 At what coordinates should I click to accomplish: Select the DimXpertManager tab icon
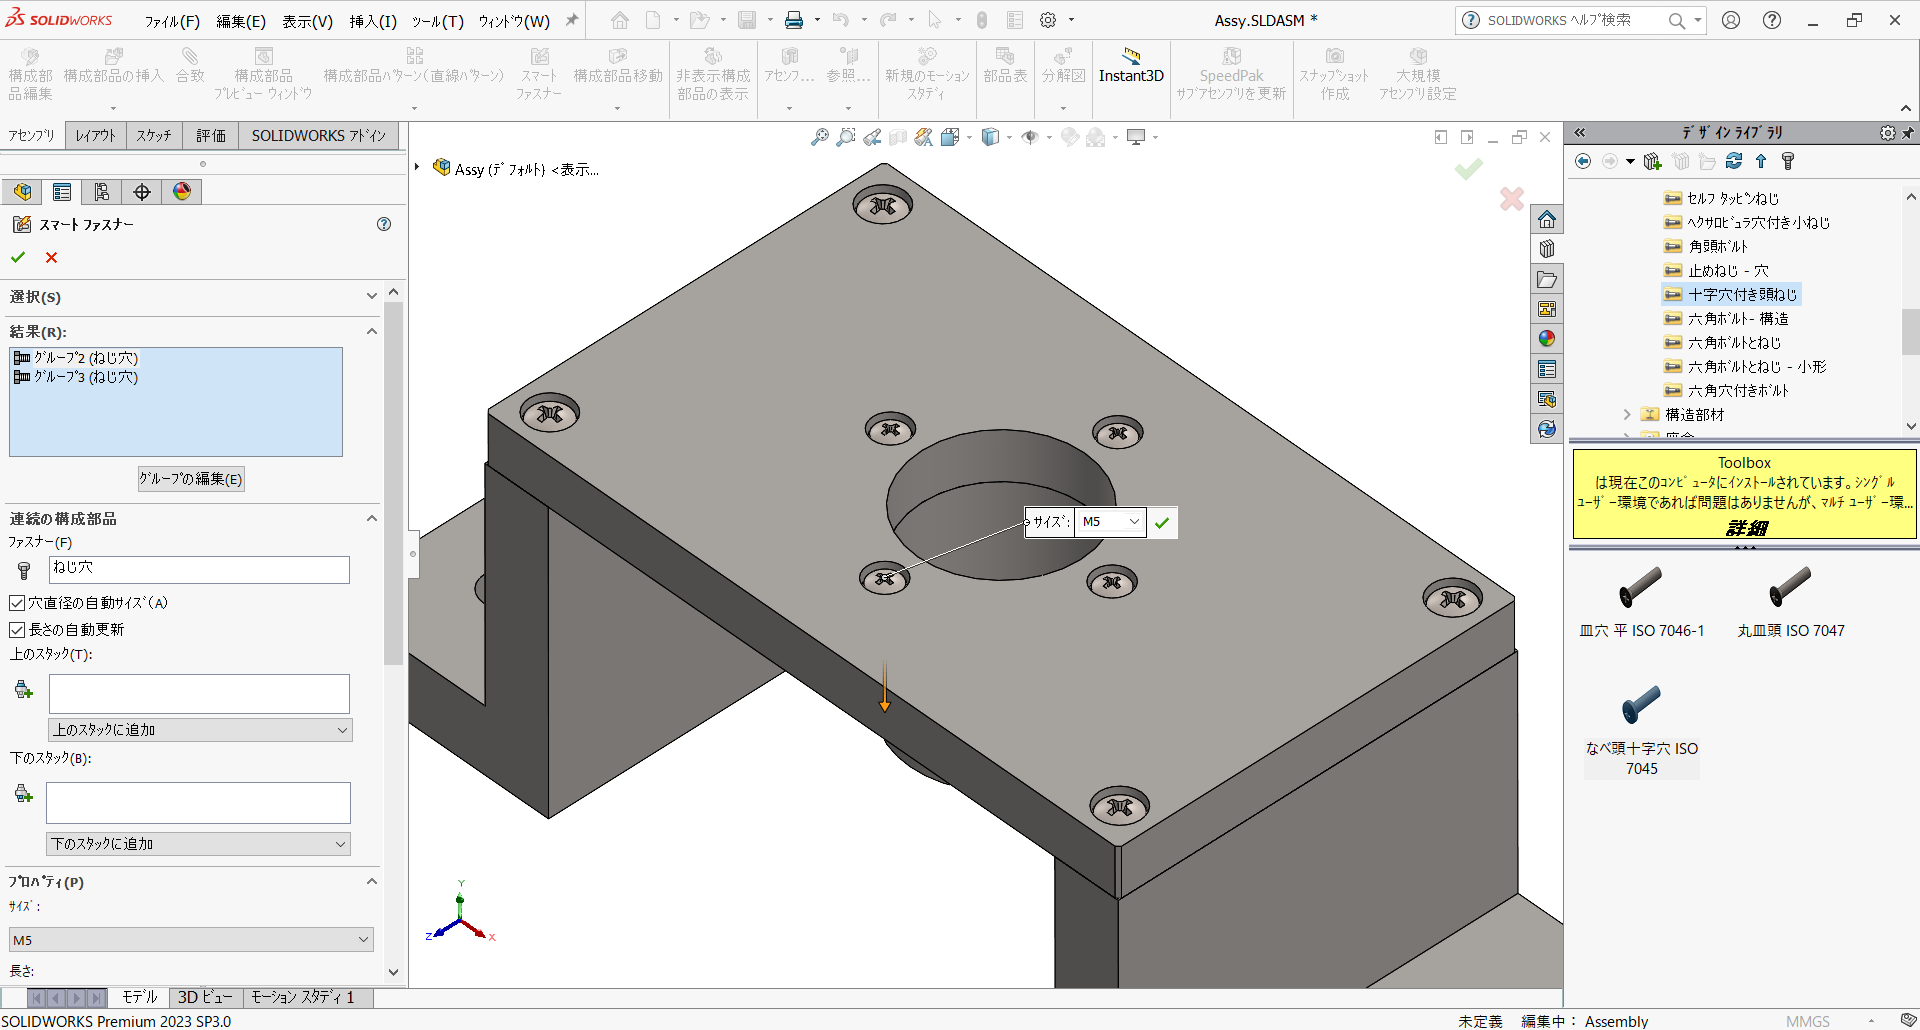tap(142, 192)
